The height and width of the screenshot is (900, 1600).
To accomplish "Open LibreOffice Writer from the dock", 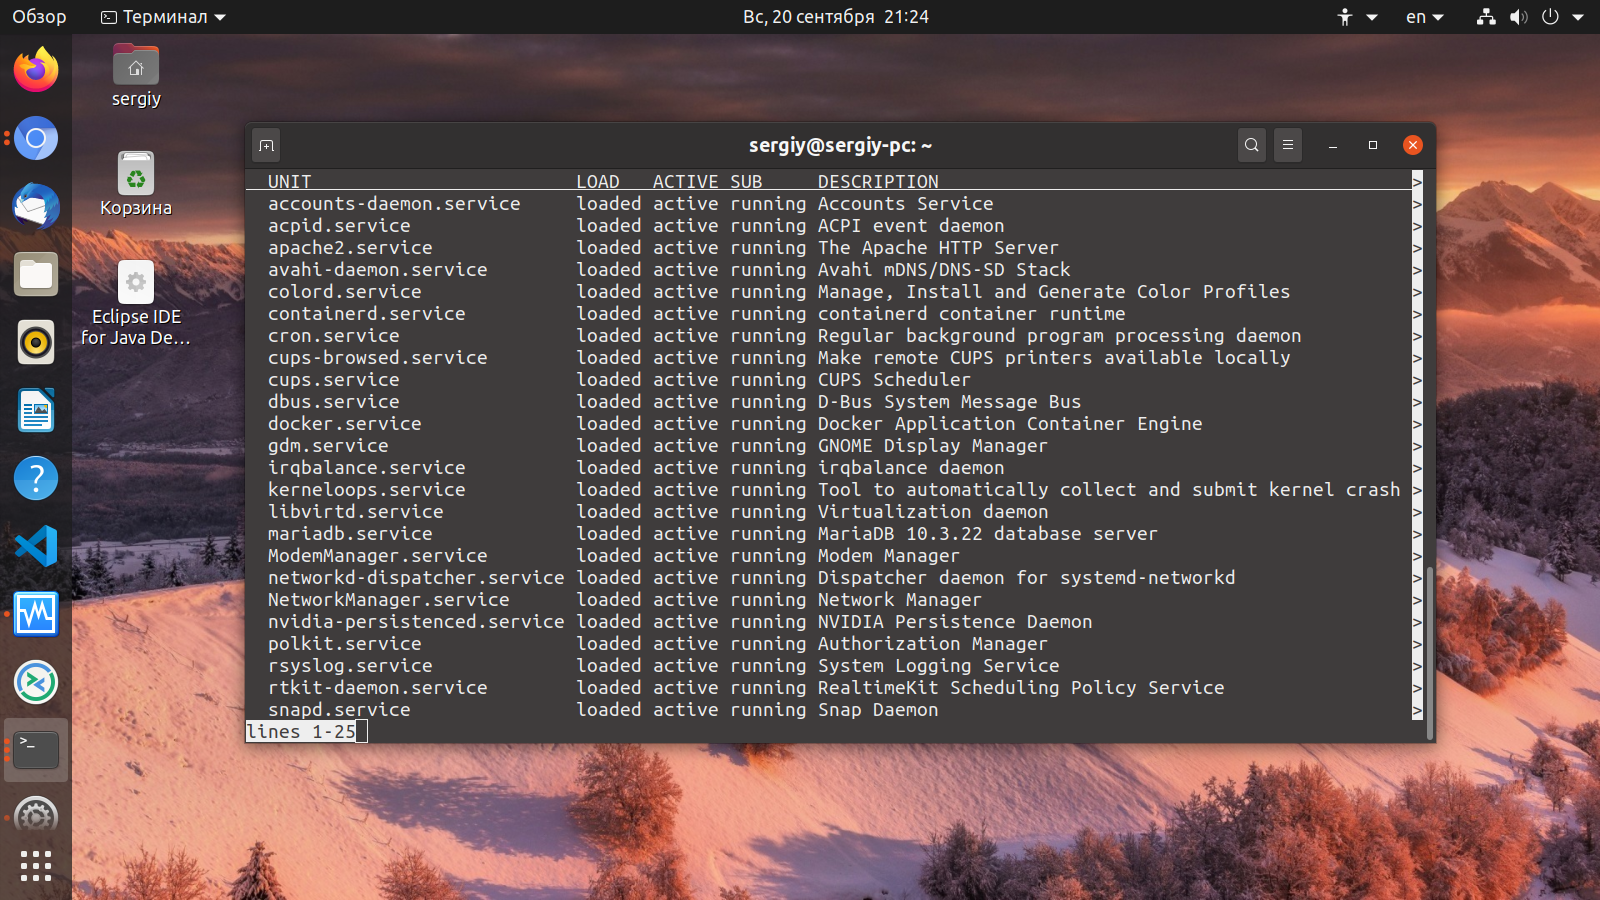I will (36, 410).
